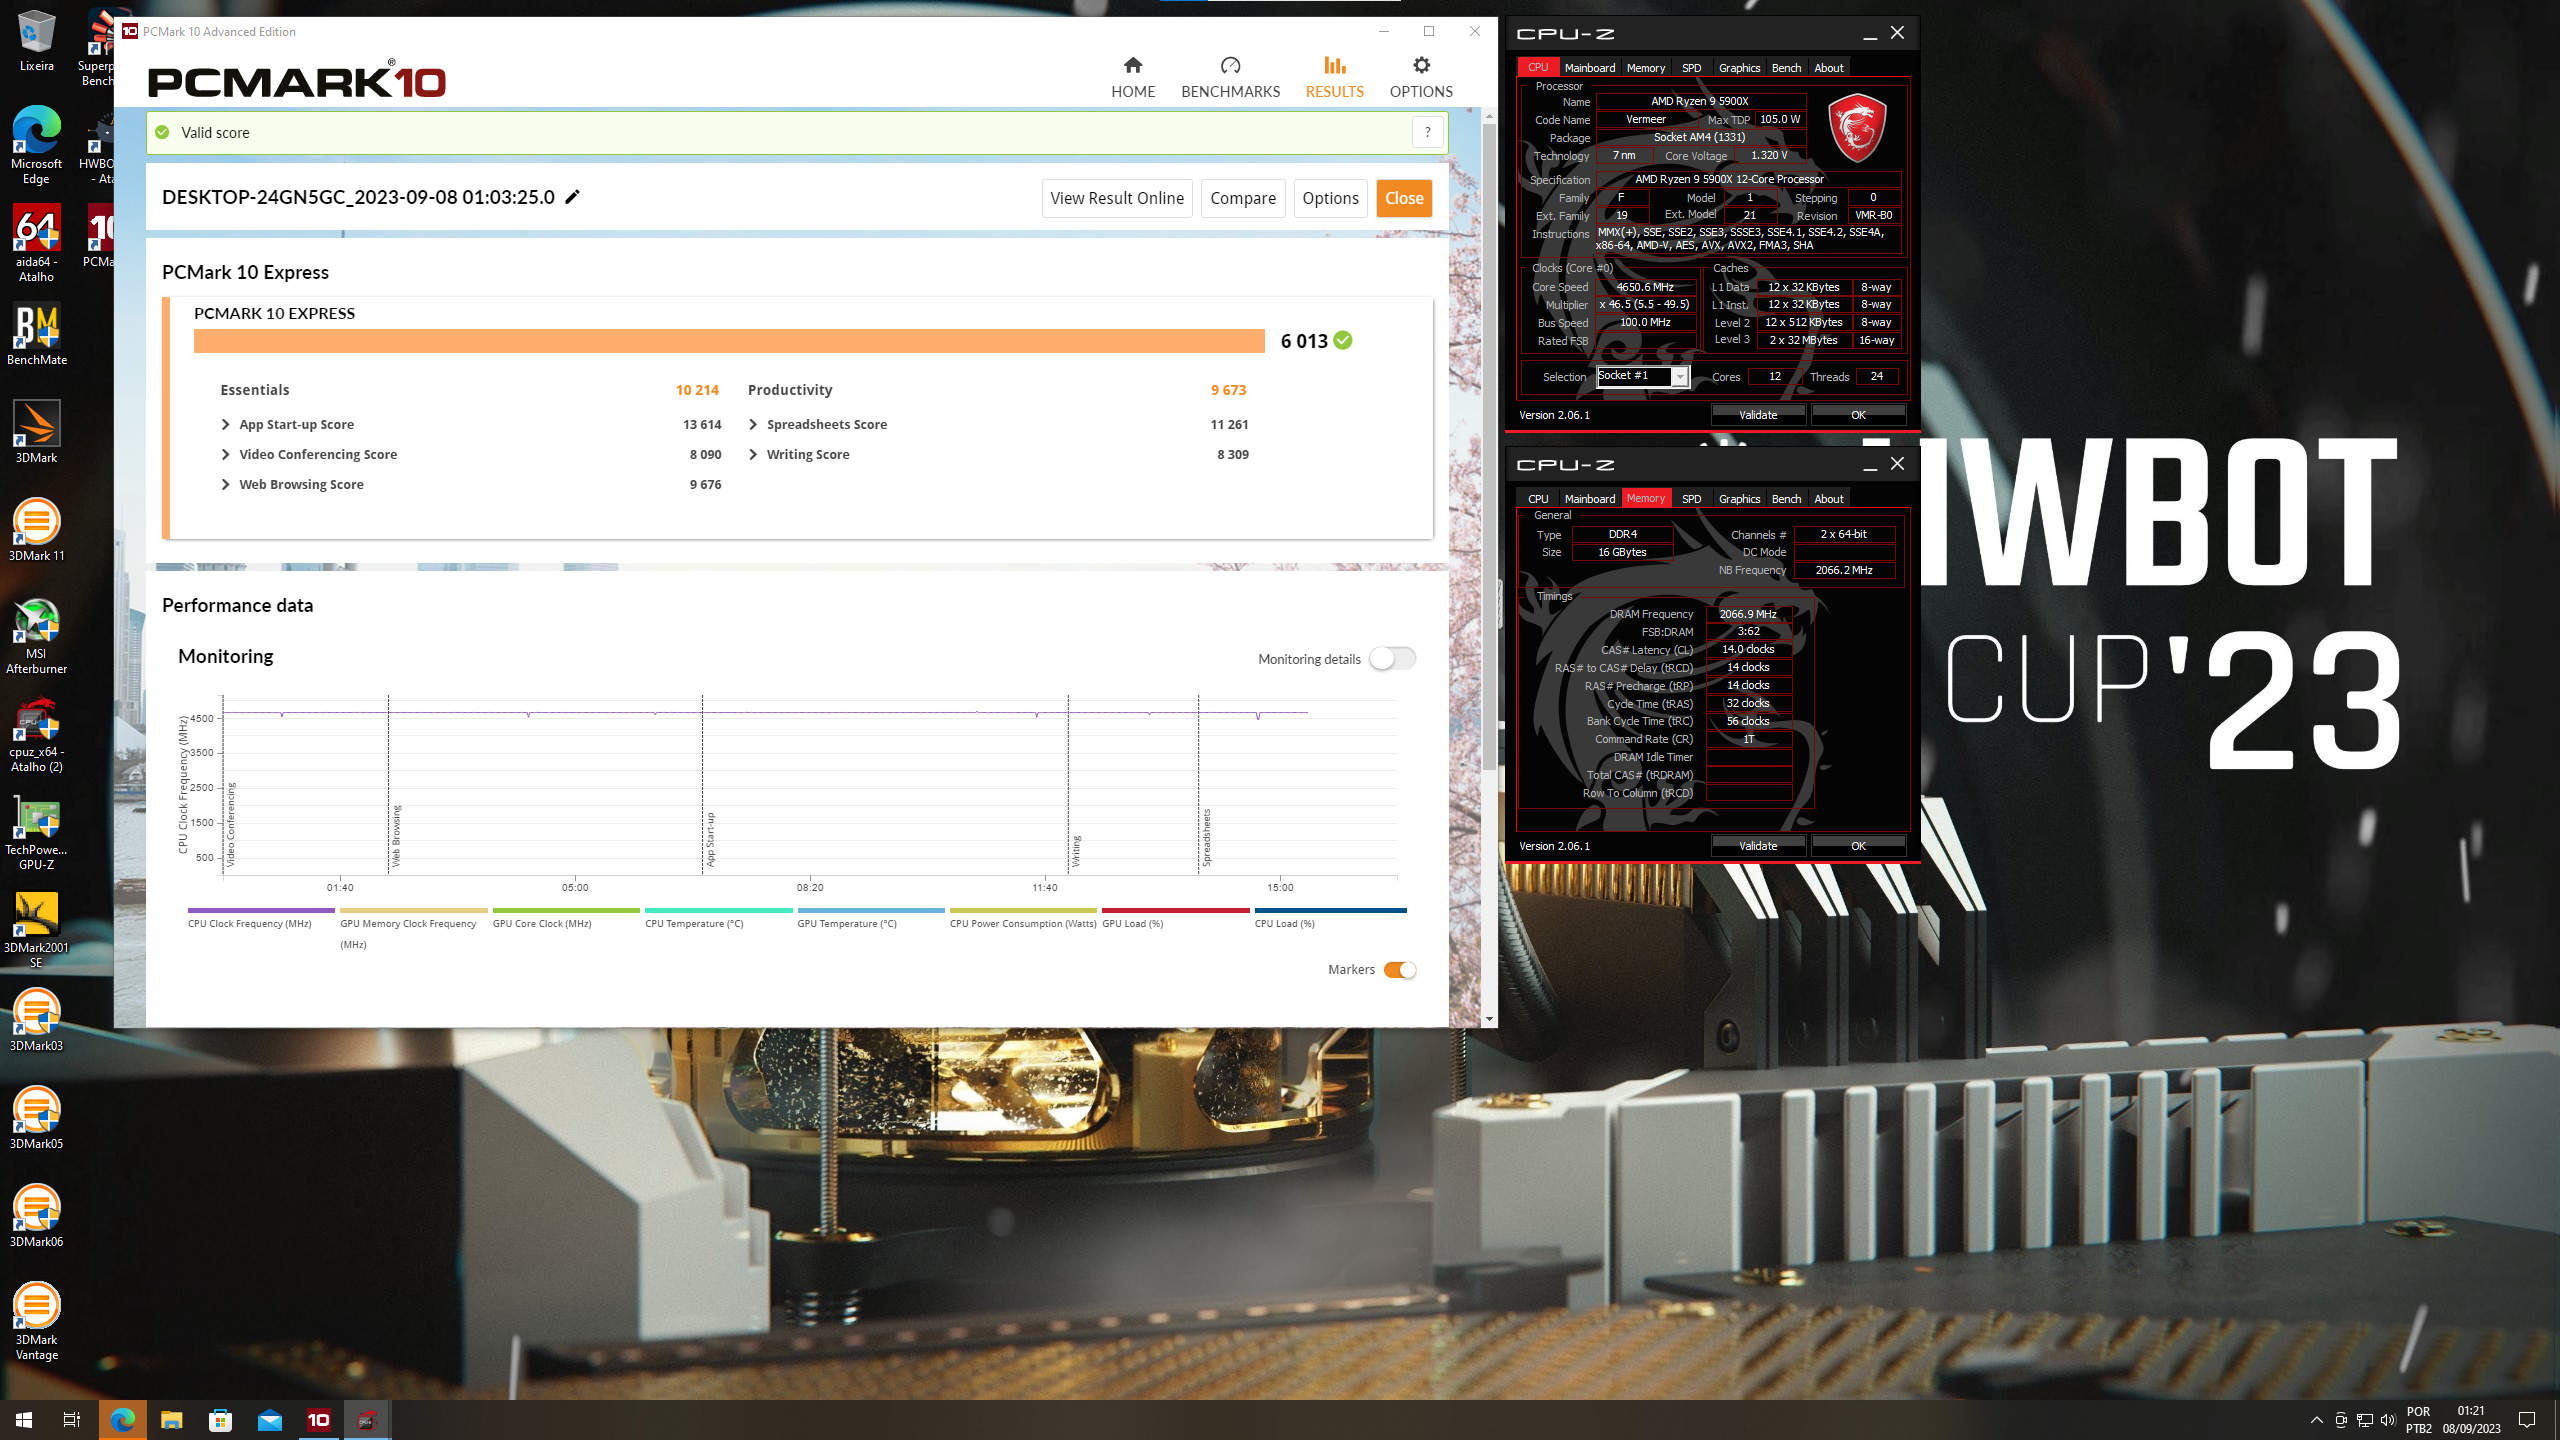Click the Compare button
Screen dimensions: 2560x1440
[1243, 198]
